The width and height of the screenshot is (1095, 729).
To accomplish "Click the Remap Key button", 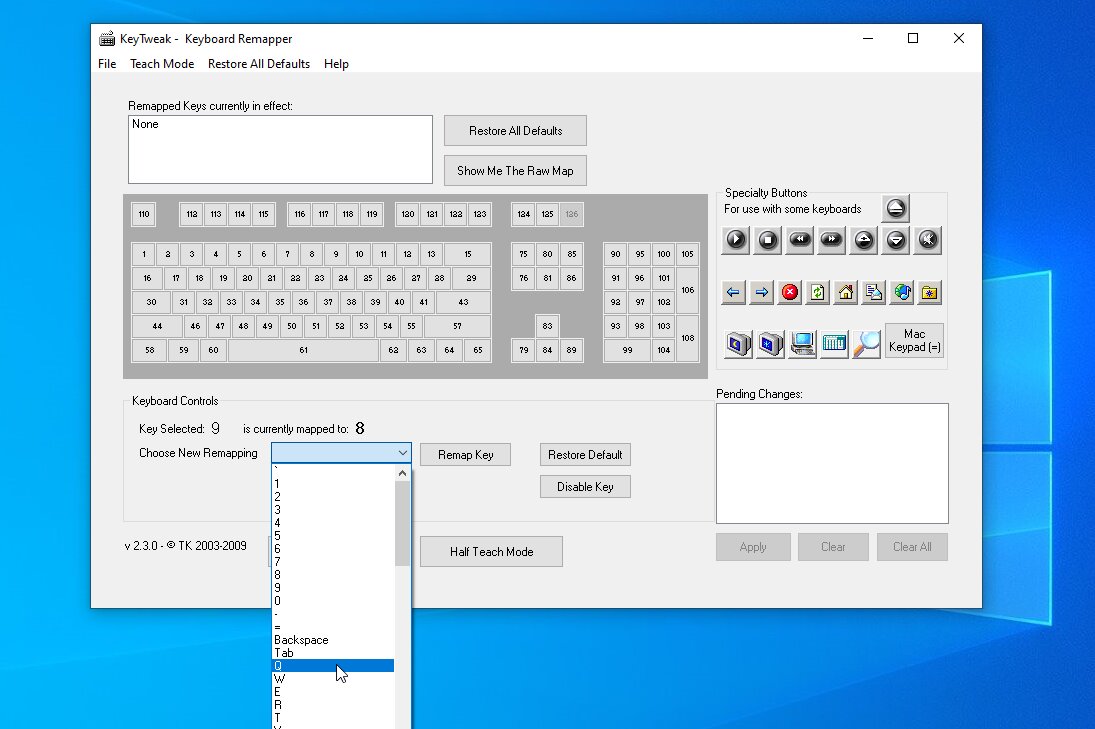I will (465, 455).
